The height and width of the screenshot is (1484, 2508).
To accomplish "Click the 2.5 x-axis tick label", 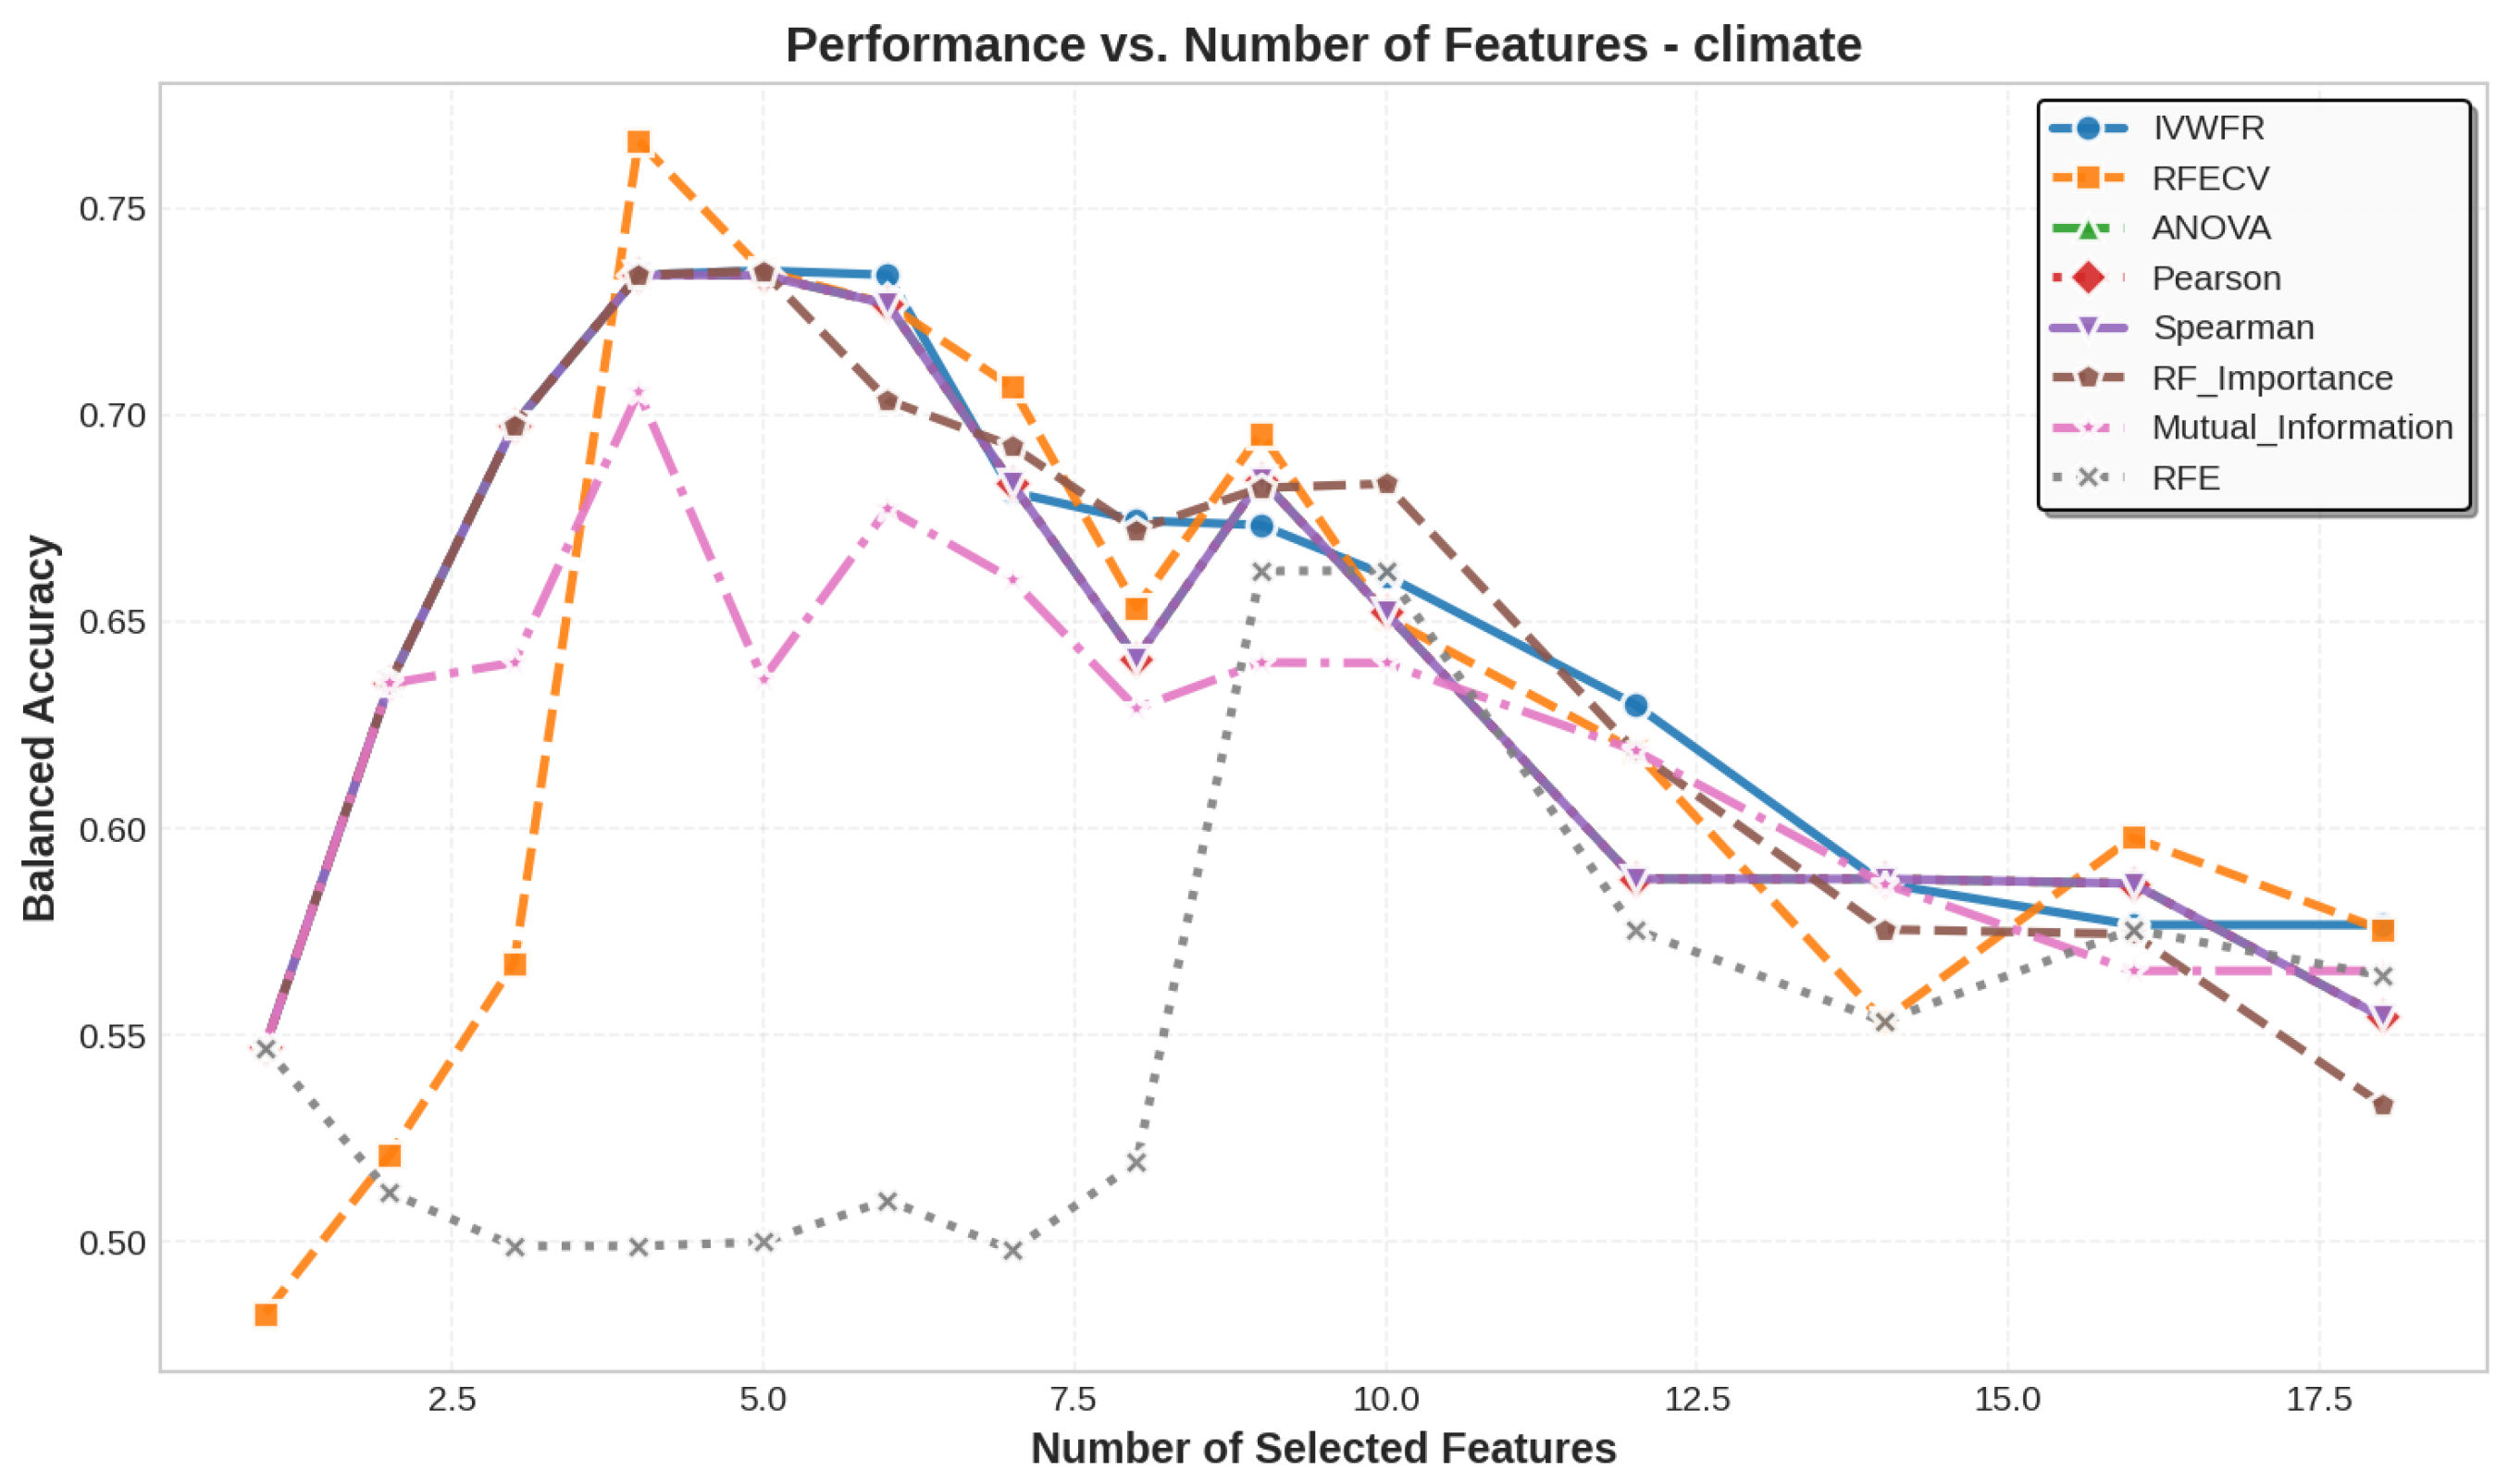I will (451, 1399).
